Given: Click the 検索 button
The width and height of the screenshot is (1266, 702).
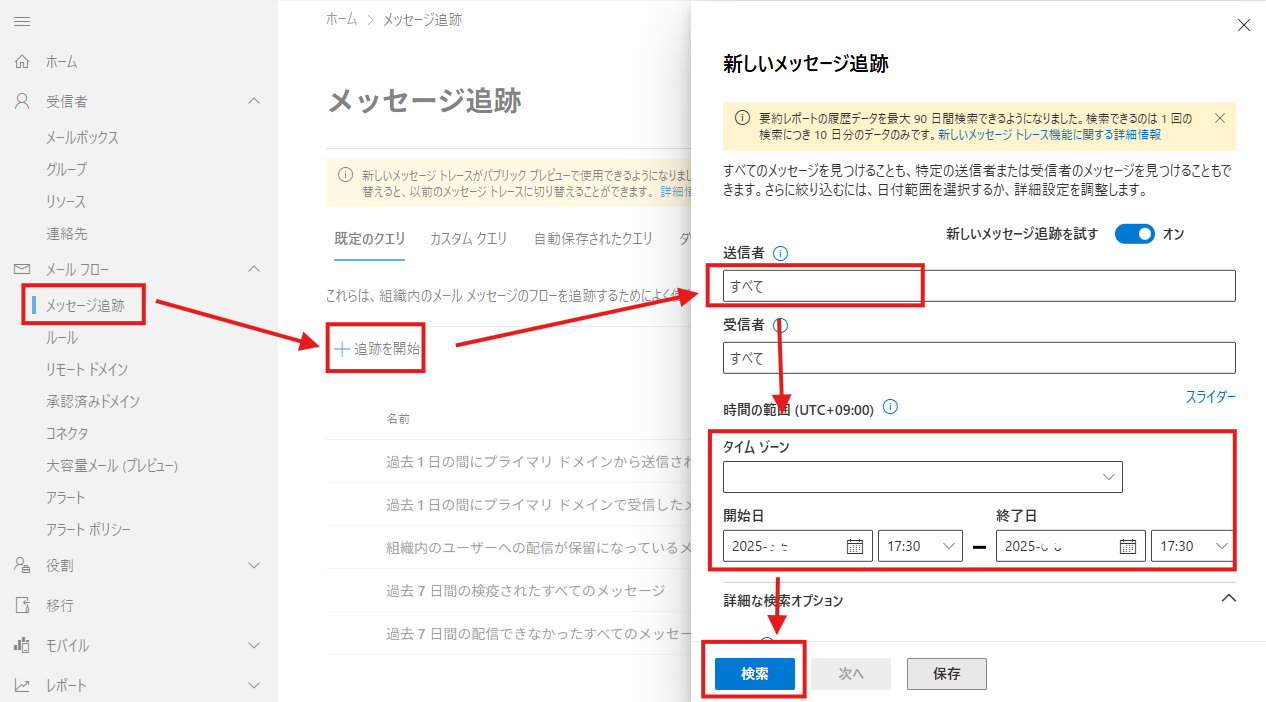Looking at the screenshot, I should pos(755,674).
